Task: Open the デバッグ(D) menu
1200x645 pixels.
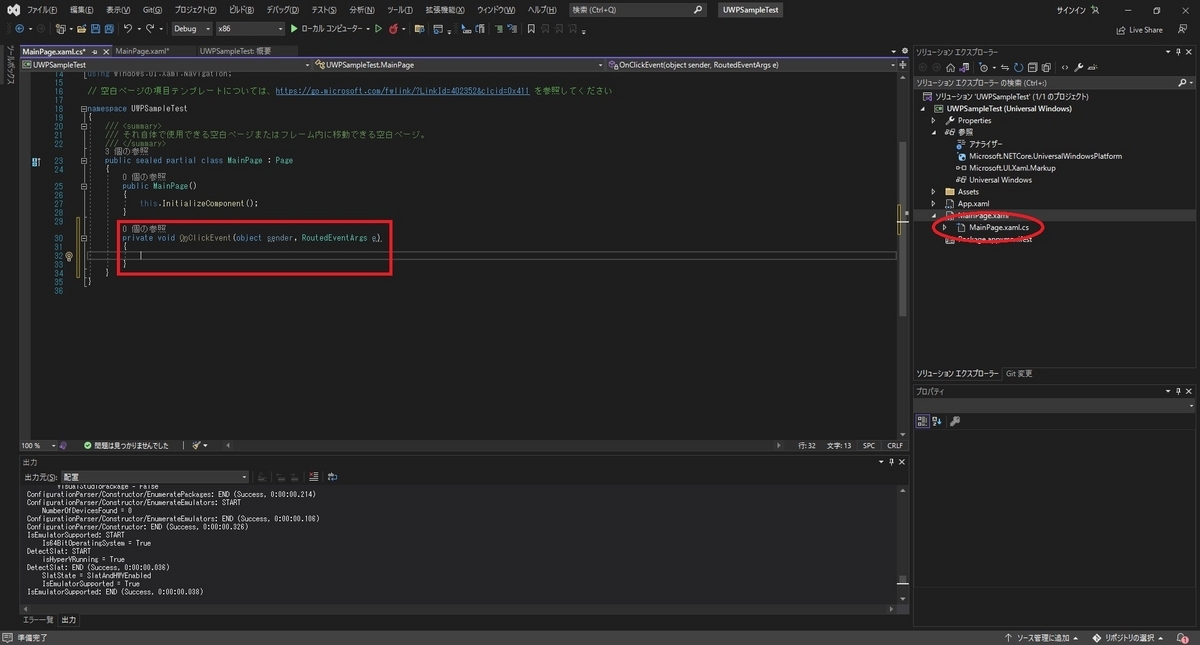Action: pos(282,9)
